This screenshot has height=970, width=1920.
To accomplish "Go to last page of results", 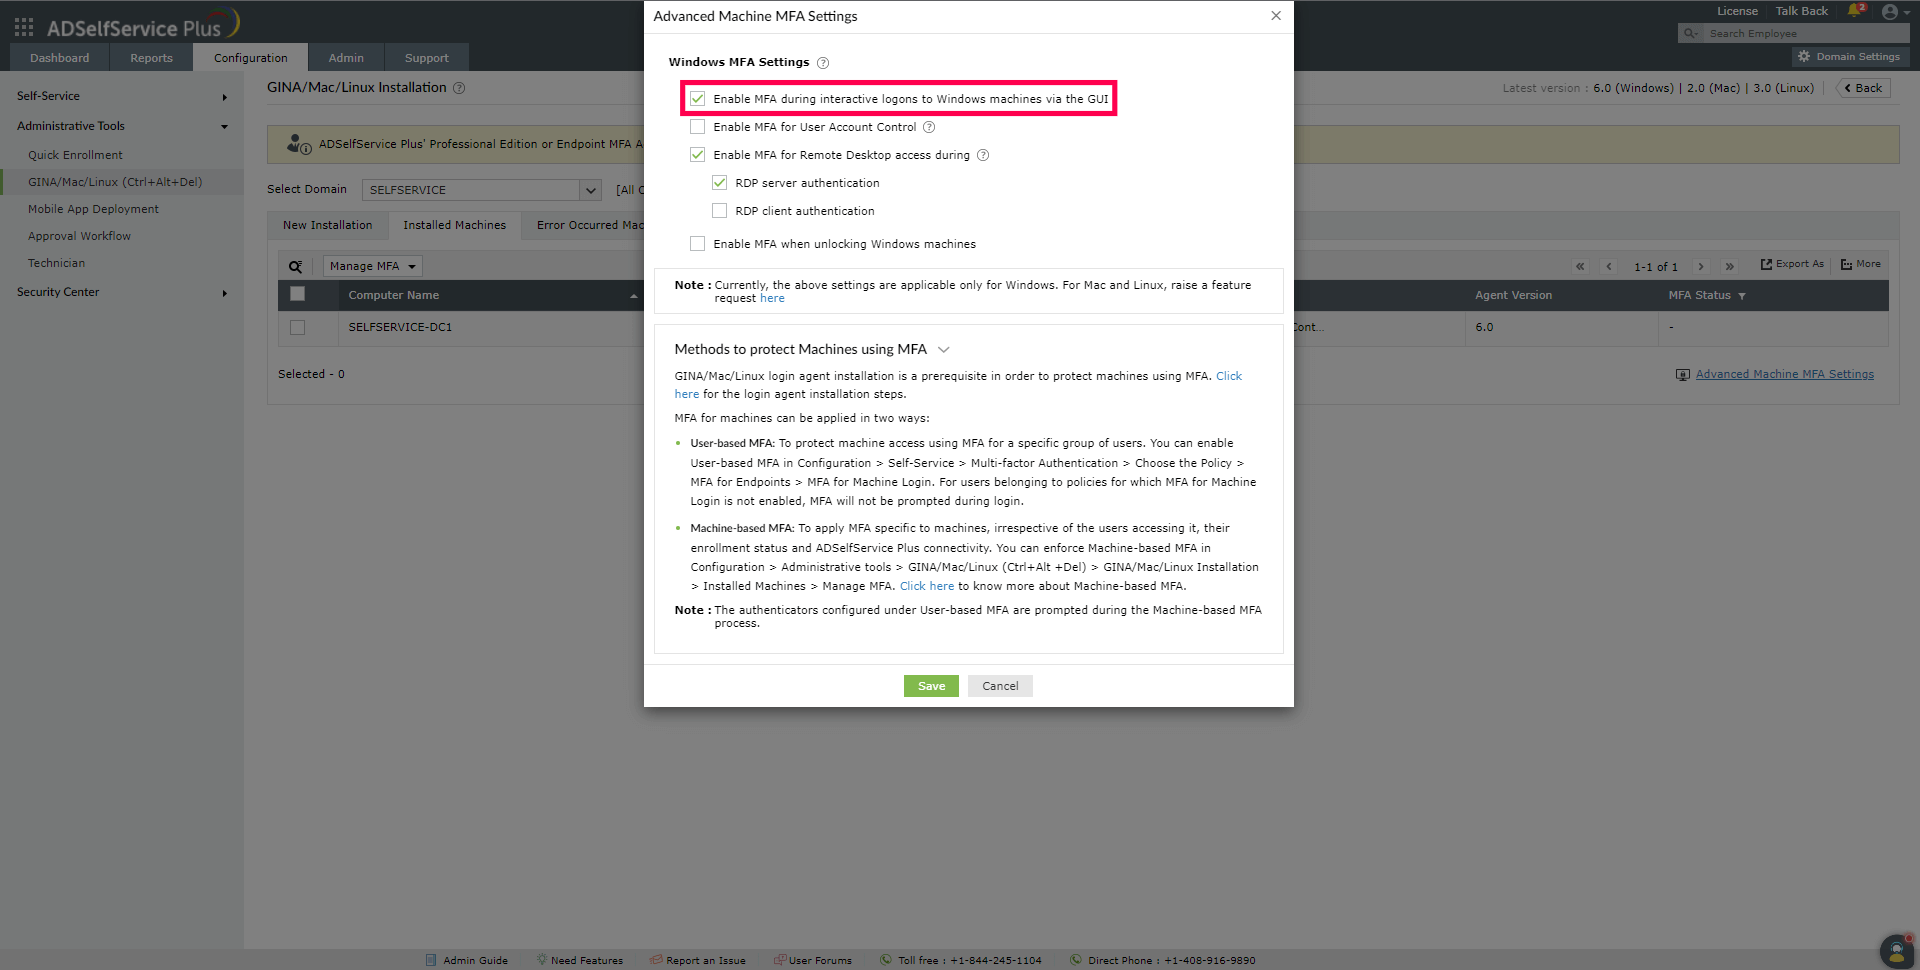I will tap(1729, 266).
